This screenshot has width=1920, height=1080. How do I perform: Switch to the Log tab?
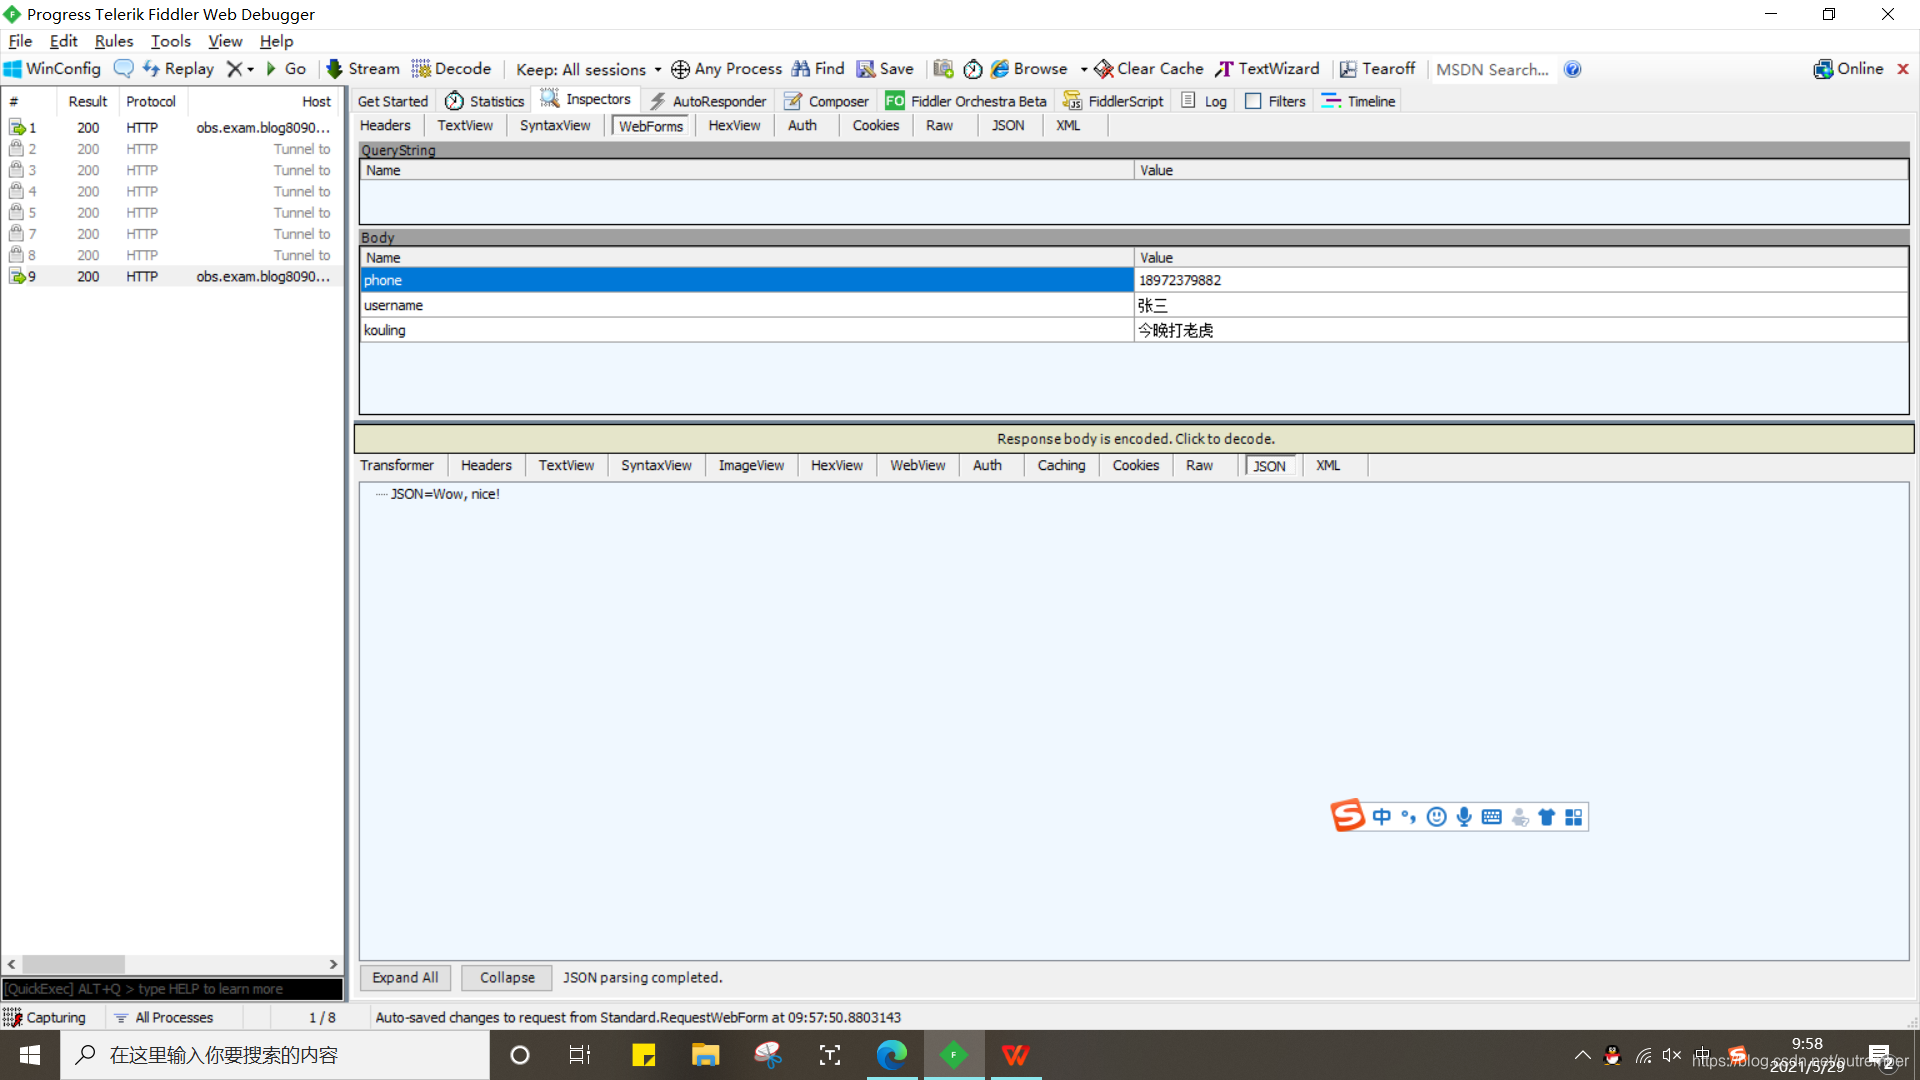(1204, 101)
